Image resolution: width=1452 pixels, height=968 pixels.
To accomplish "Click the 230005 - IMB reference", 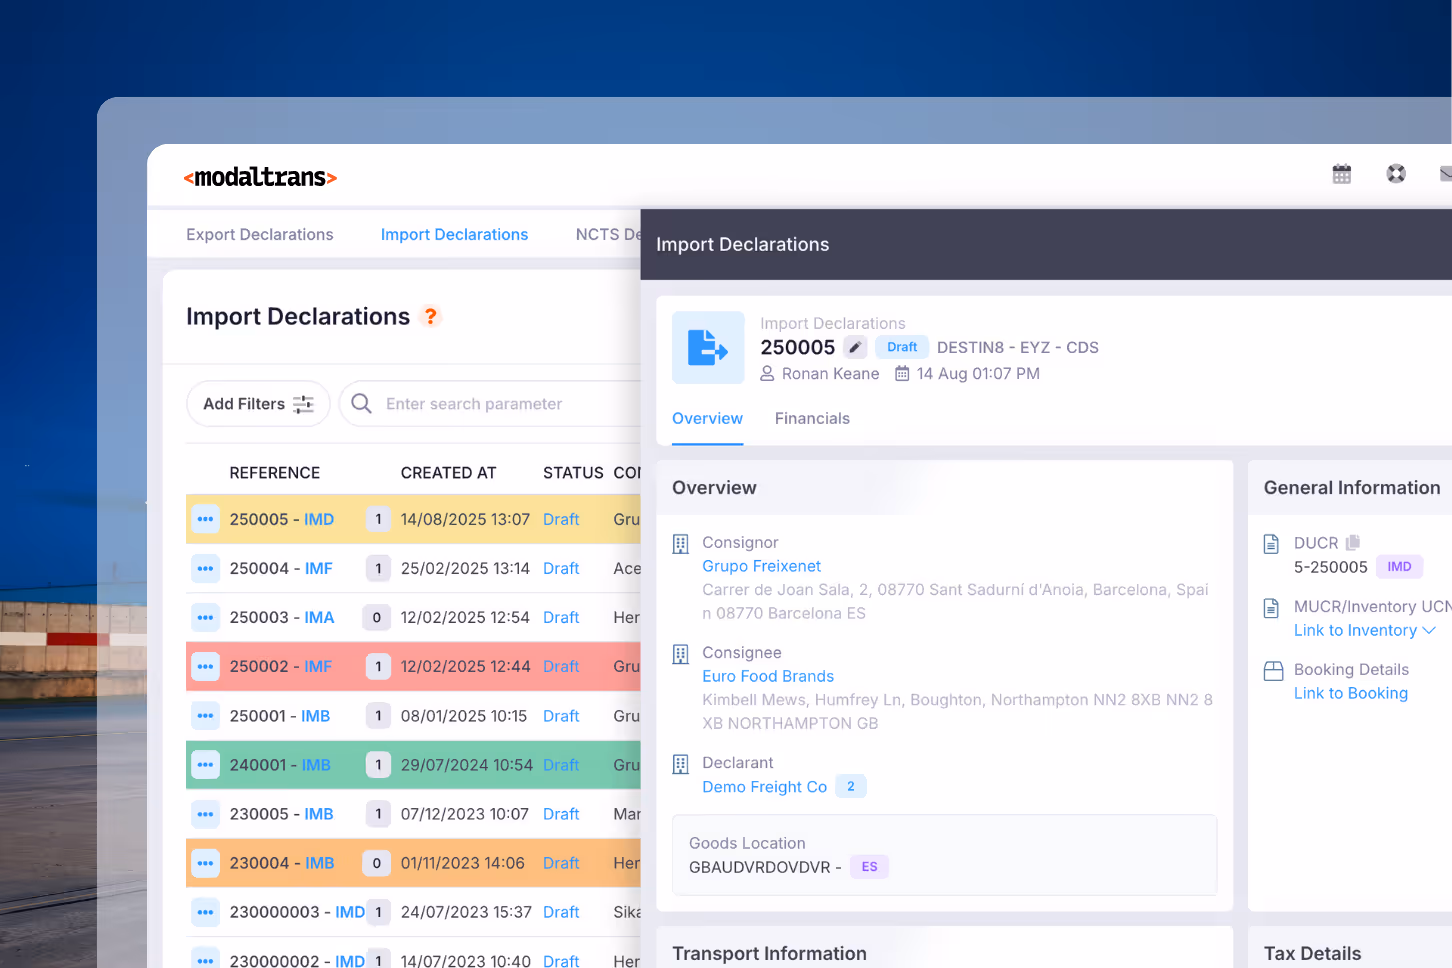I will [x=282, y=814].
